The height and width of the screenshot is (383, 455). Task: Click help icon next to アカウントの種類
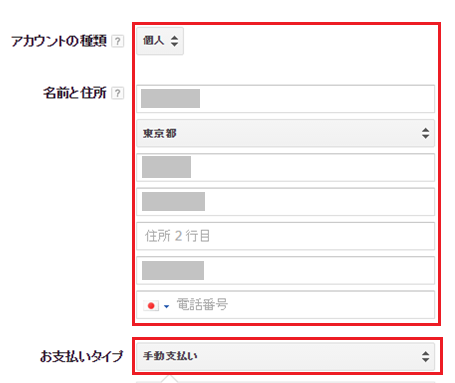117,41
